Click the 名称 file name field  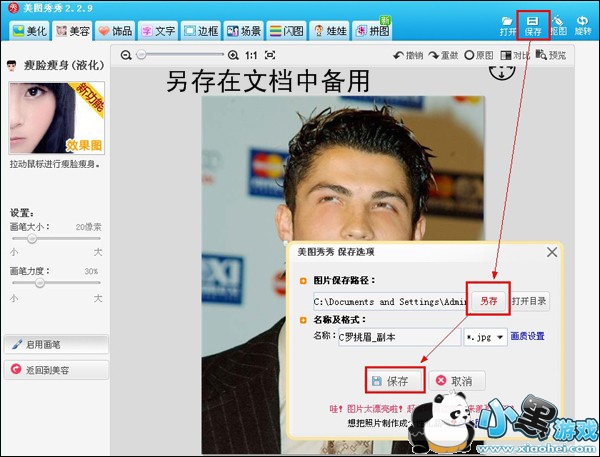click(x=399, y=337)
